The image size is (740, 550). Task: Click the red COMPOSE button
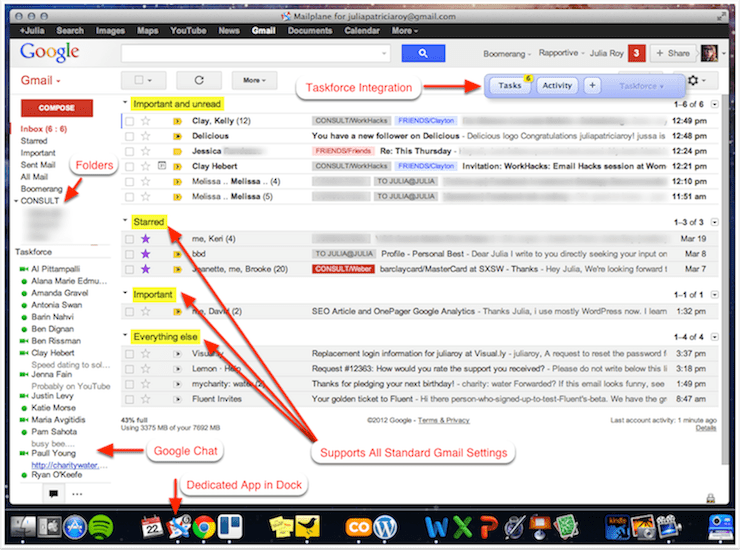coord(57,108)
